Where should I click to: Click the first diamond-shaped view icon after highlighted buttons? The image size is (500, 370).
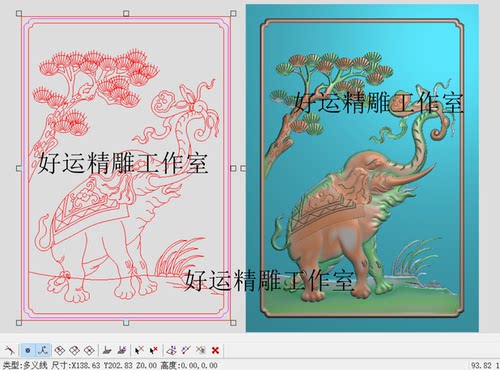coord(60,350)
